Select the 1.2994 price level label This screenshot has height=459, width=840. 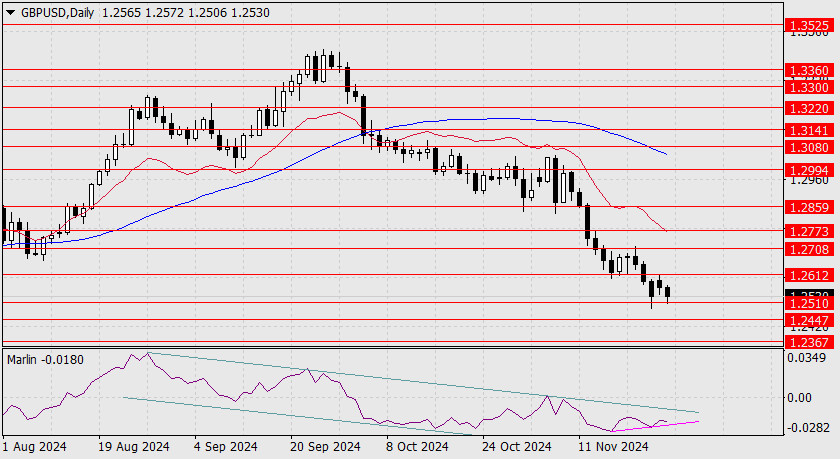tap(809, 170)
